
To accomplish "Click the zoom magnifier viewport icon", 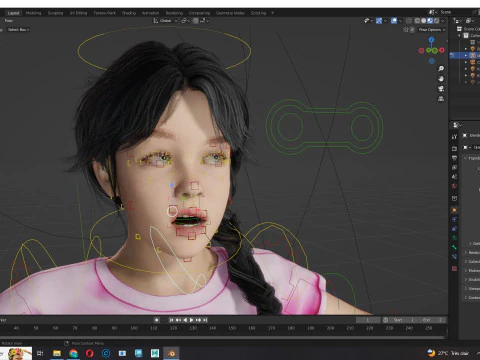I will click(x=441, y=69).
